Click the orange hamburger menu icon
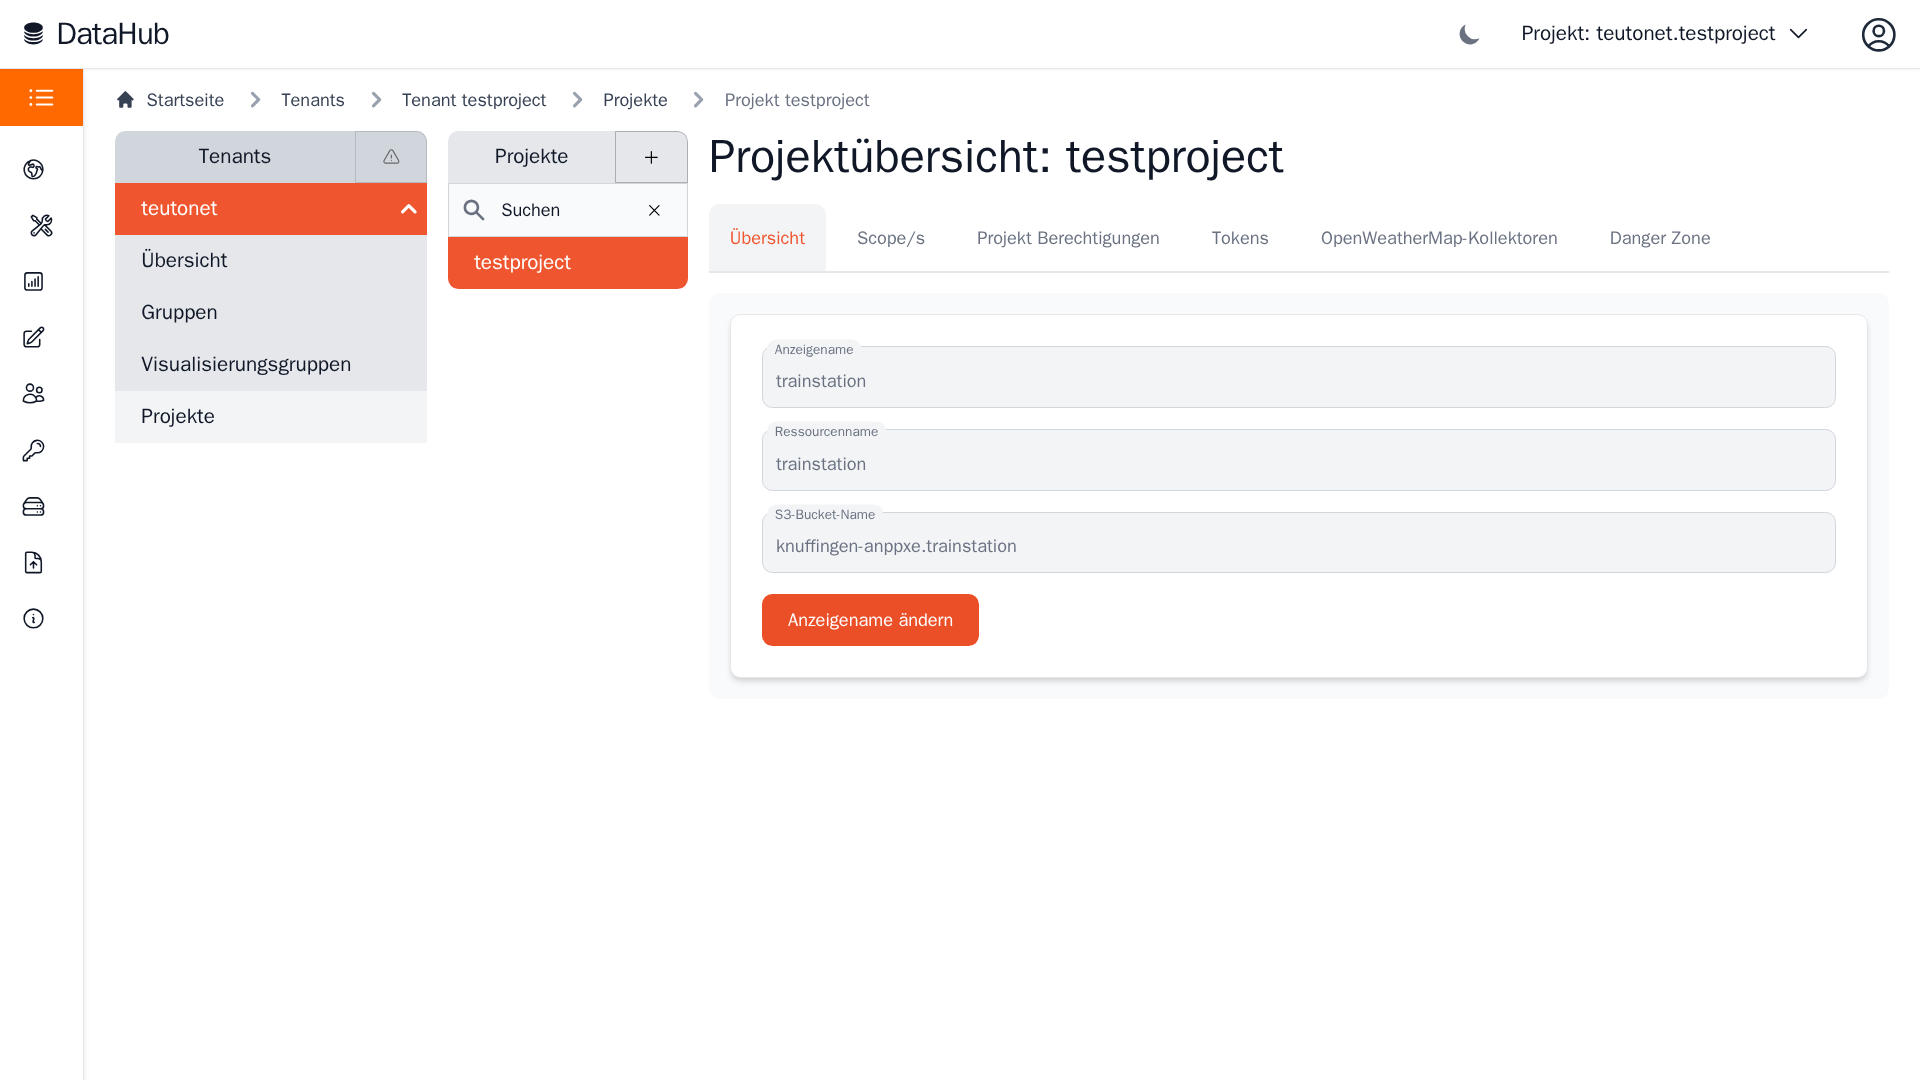 point(41,97)
